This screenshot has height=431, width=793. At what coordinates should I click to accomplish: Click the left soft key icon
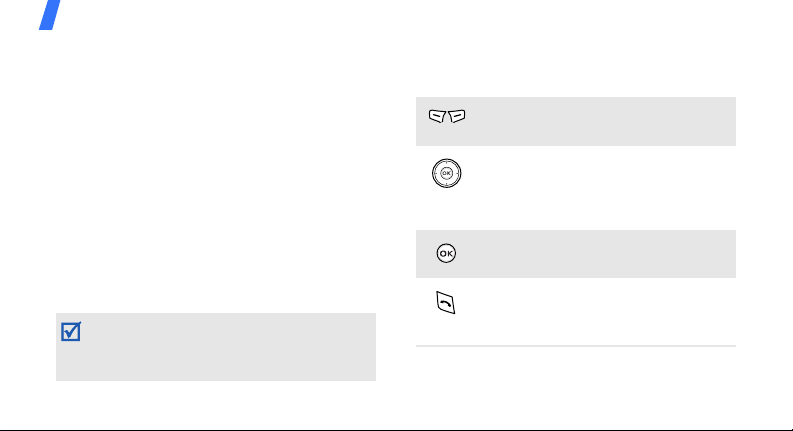click(x=437, y=116)
